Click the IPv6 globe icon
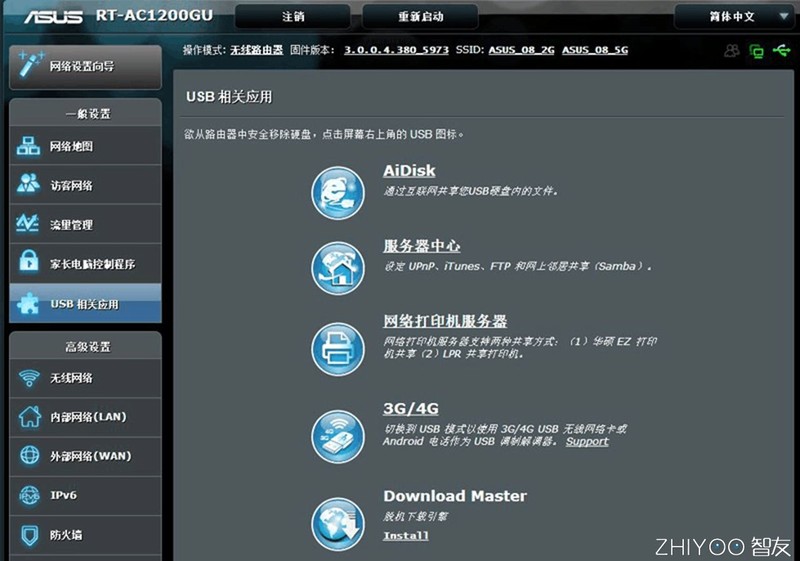 (30, 495)
